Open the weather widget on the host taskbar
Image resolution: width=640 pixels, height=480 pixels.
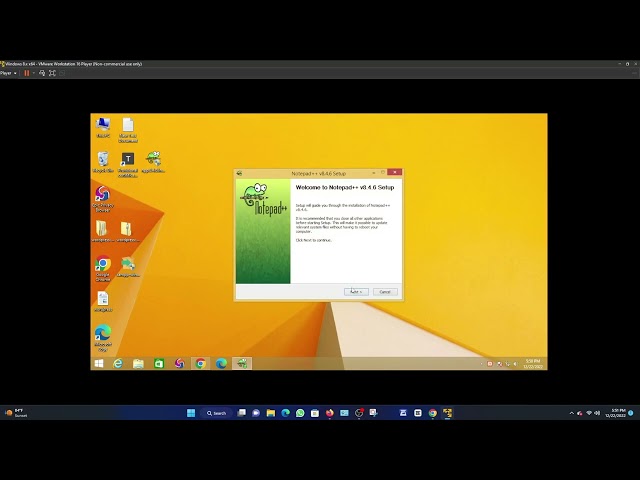16,413
